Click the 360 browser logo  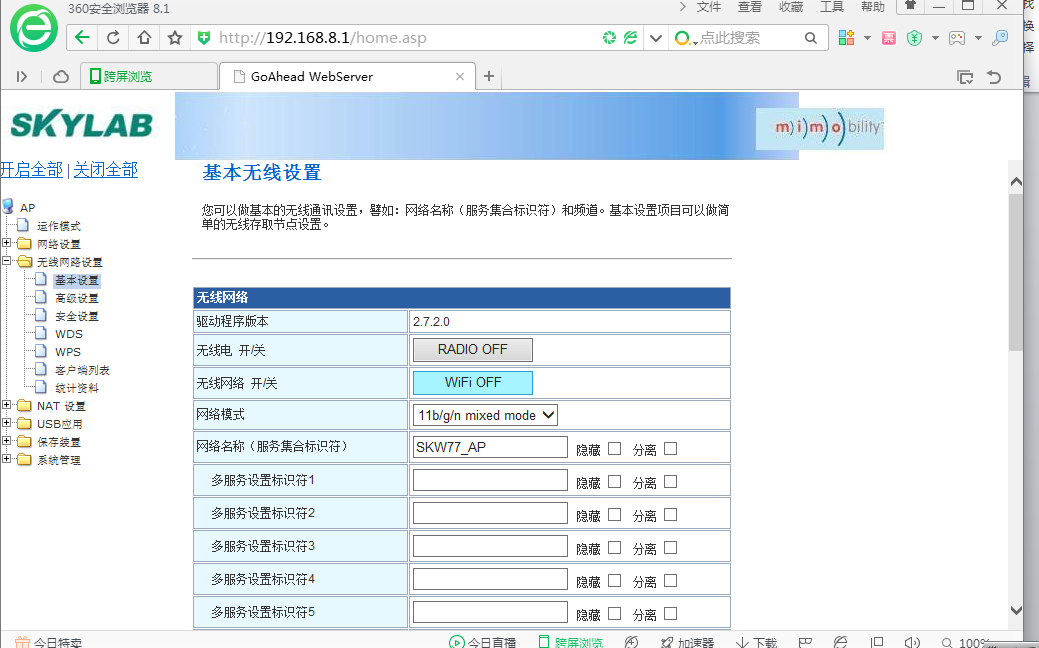[33, 28]
